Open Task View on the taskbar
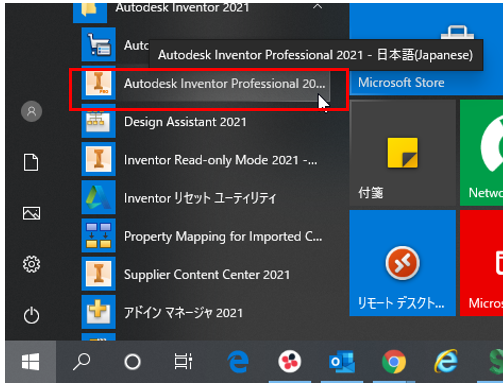The height and width of the screenshot is (388, 503). (x=183, y=362)
